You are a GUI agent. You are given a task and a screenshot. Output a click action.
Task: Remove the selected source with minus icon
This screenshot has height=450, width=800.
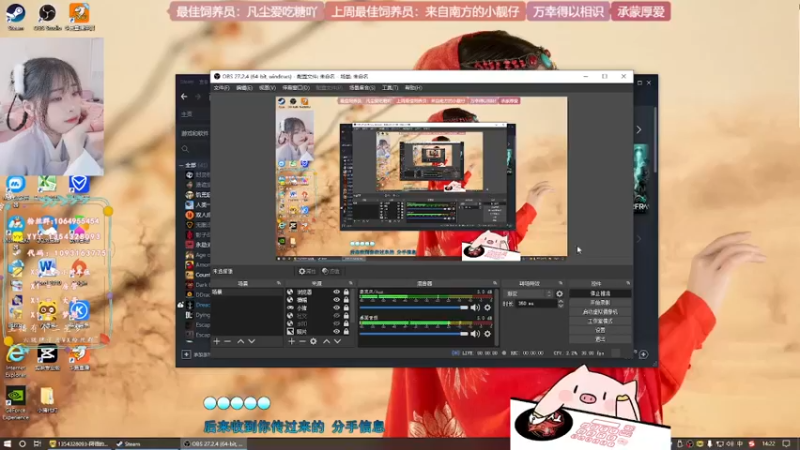click(x=302, y=341)
